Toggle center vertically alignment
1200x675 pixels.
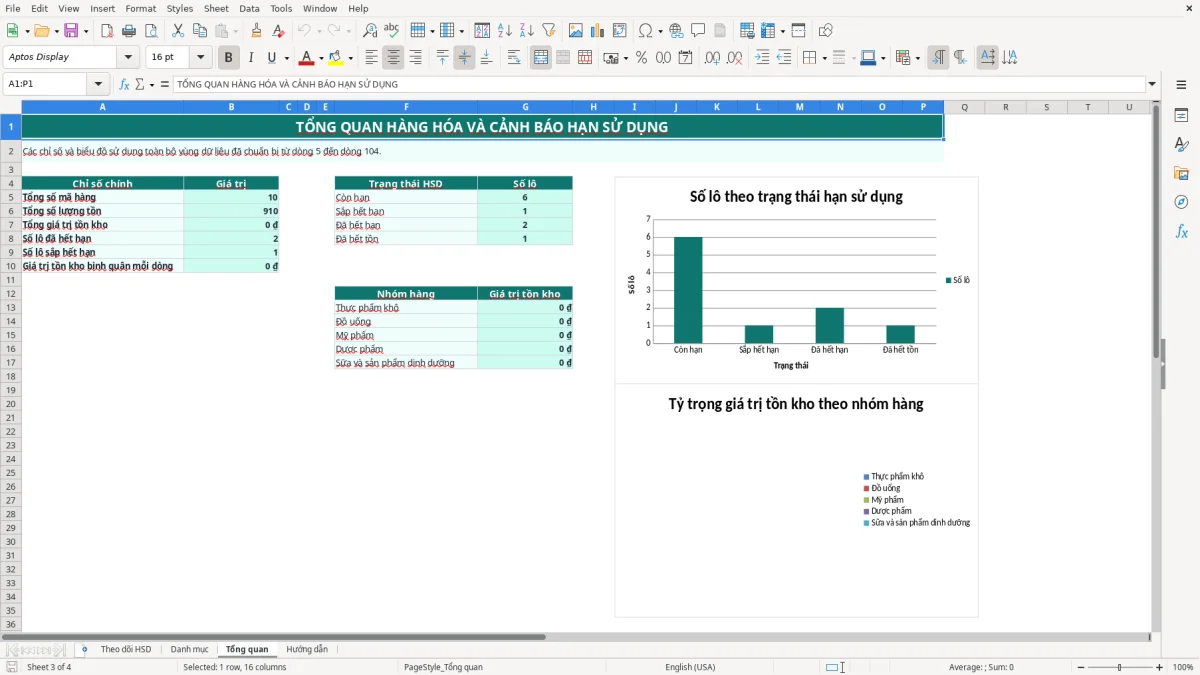(464, 58)
